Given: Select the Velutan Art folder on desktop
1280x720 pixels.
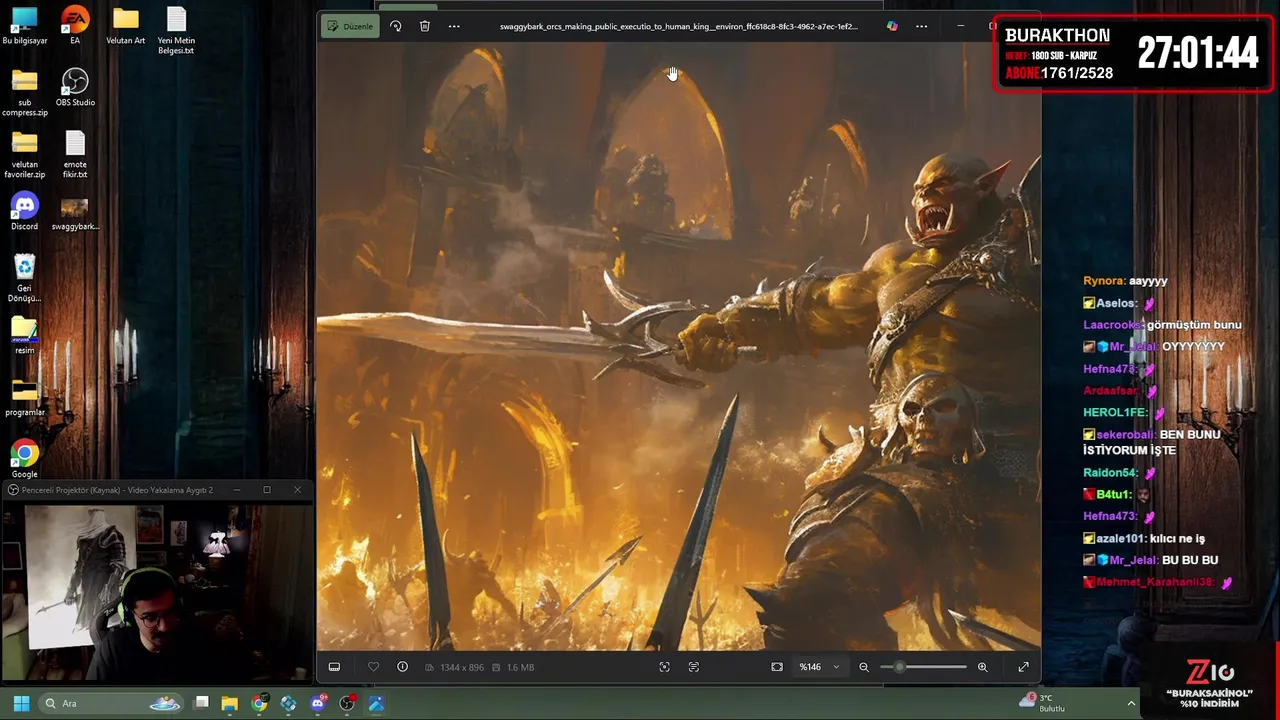Looking at the screenshot, I should (x=125, y=27).
